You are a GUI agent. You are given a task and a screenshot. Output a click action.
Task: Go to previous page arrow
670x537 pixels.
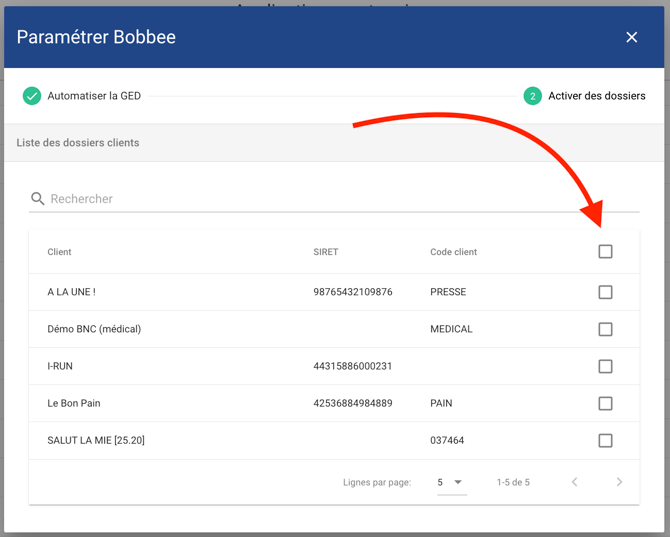(x=574, y=482)
